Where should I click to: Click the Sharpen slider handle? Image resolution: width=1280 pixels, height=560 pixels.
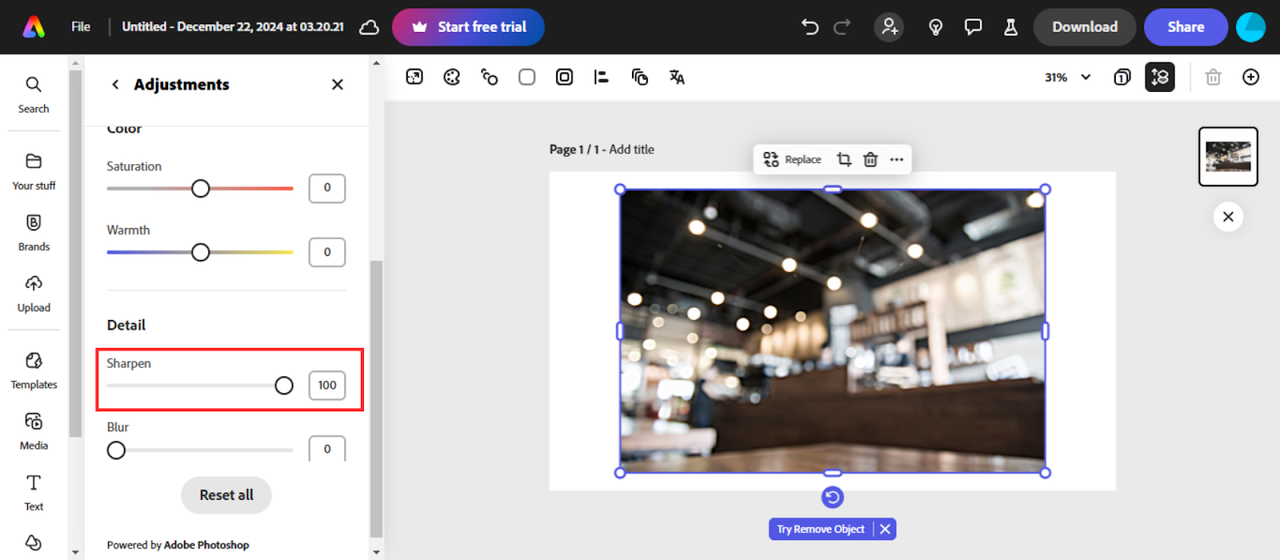pyautogui.click(x=284, y=385)
